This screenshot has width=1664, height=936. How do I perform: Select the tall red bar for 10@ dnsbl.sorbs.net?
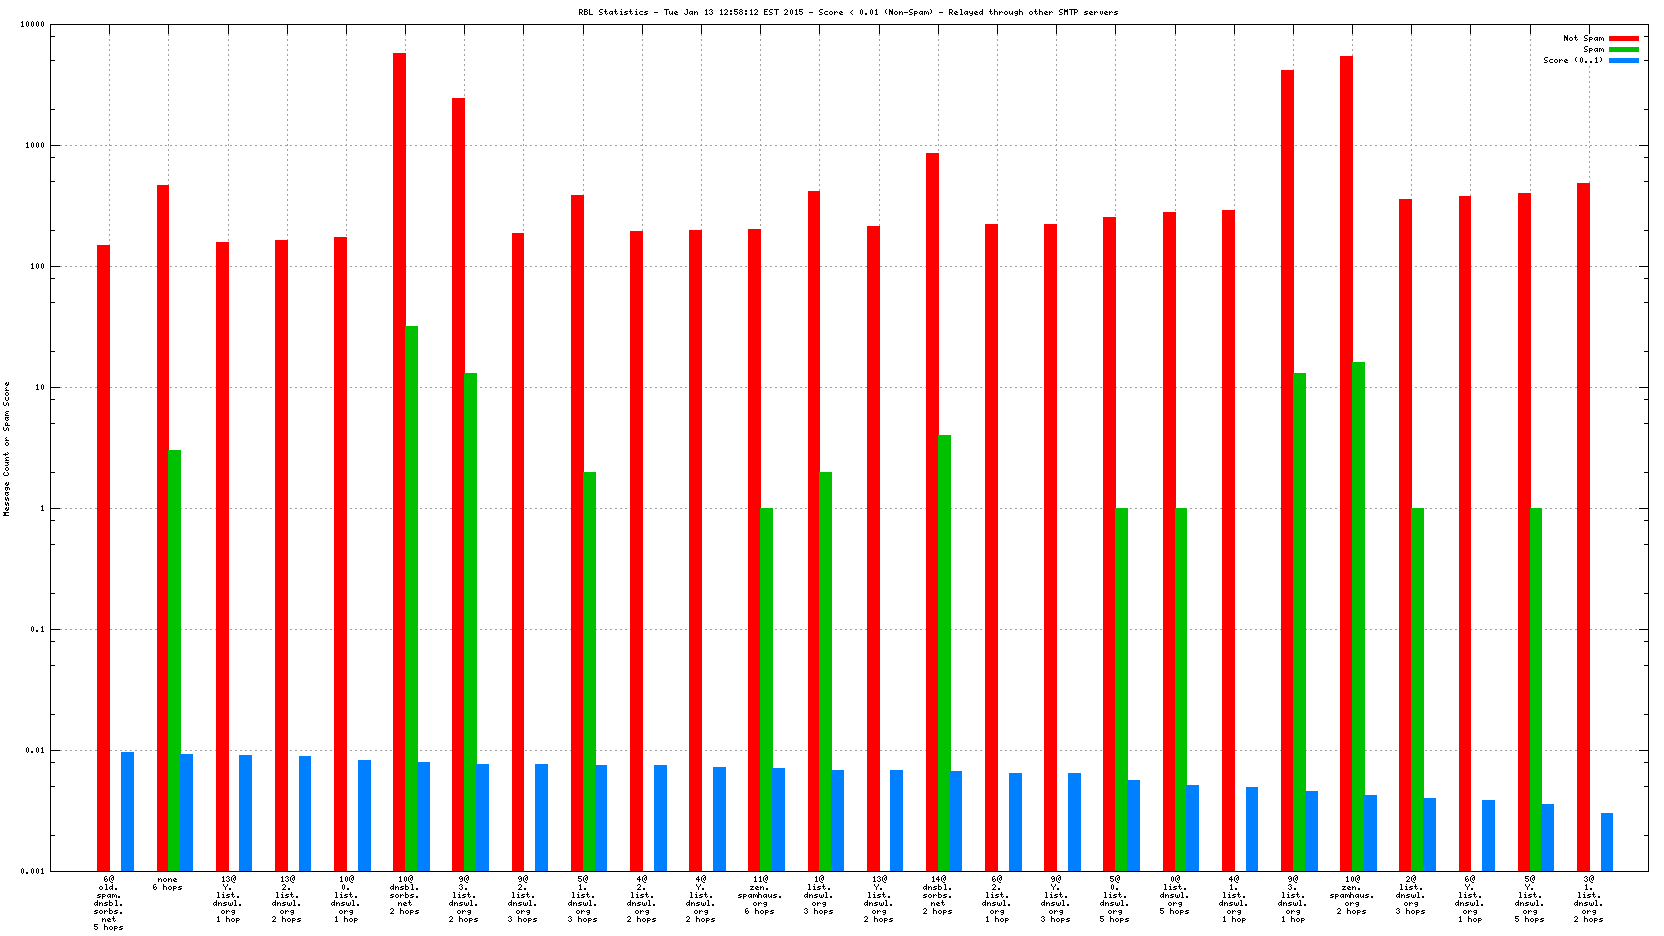point(399,460)
